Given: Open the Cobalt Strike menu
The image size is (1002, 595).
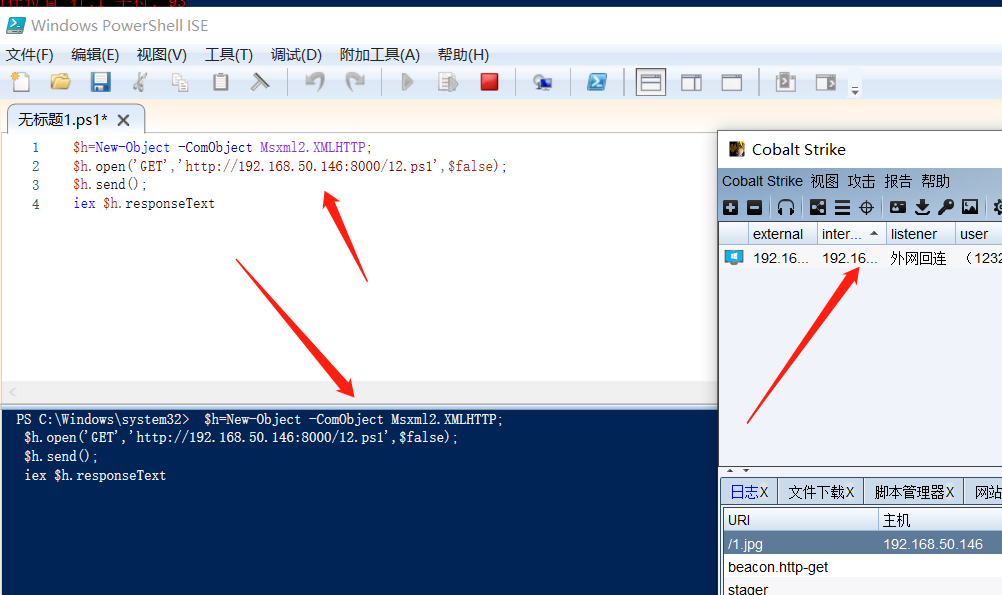Looking at the screenshot, I should (x=762, y=182).
